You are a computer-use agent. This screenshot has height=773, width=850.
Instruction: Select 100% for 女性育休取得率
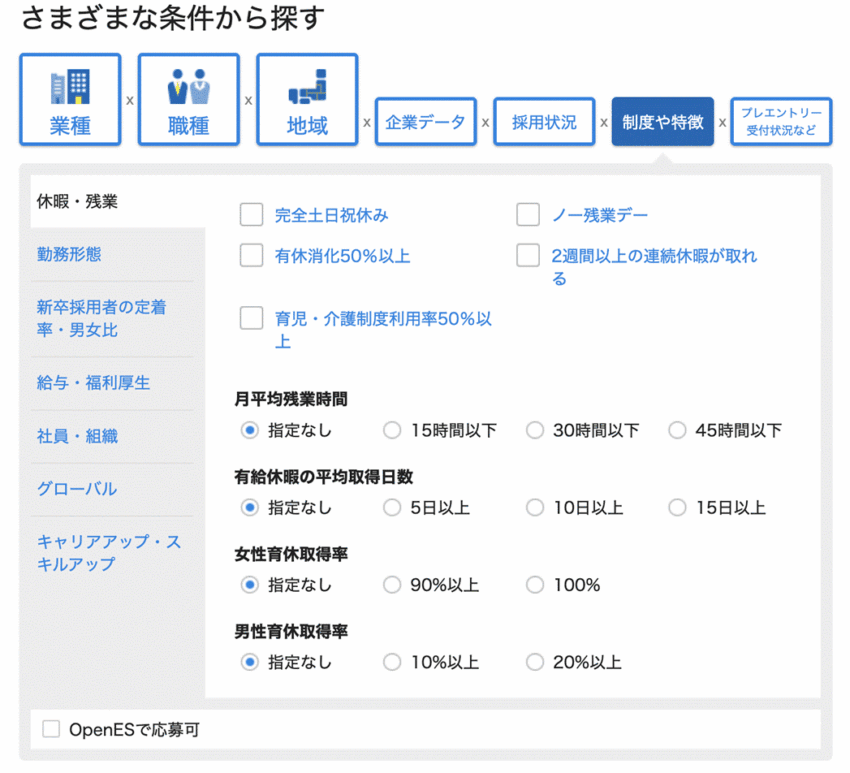[536, 585]
